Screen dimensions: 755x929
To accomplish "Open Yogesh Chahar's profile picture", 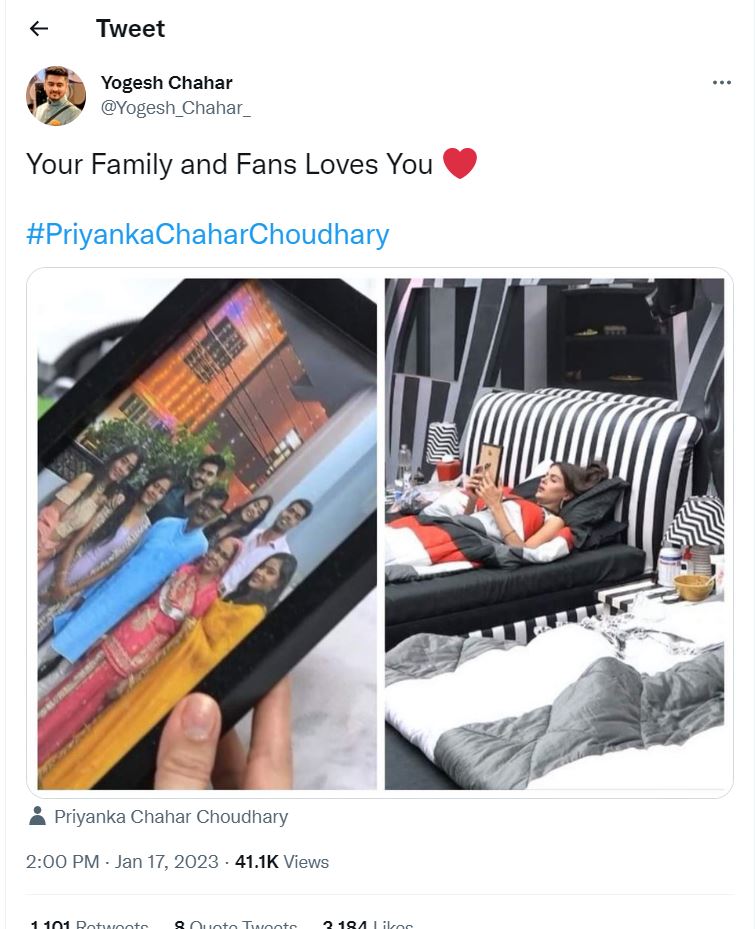I will coord(56,95).
